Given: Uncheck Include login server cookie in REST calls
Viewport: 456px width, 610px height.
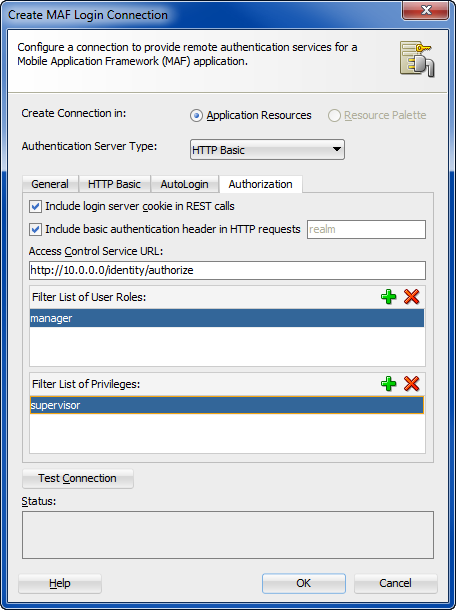Looking at the screenshot, I should click(35, 206).
